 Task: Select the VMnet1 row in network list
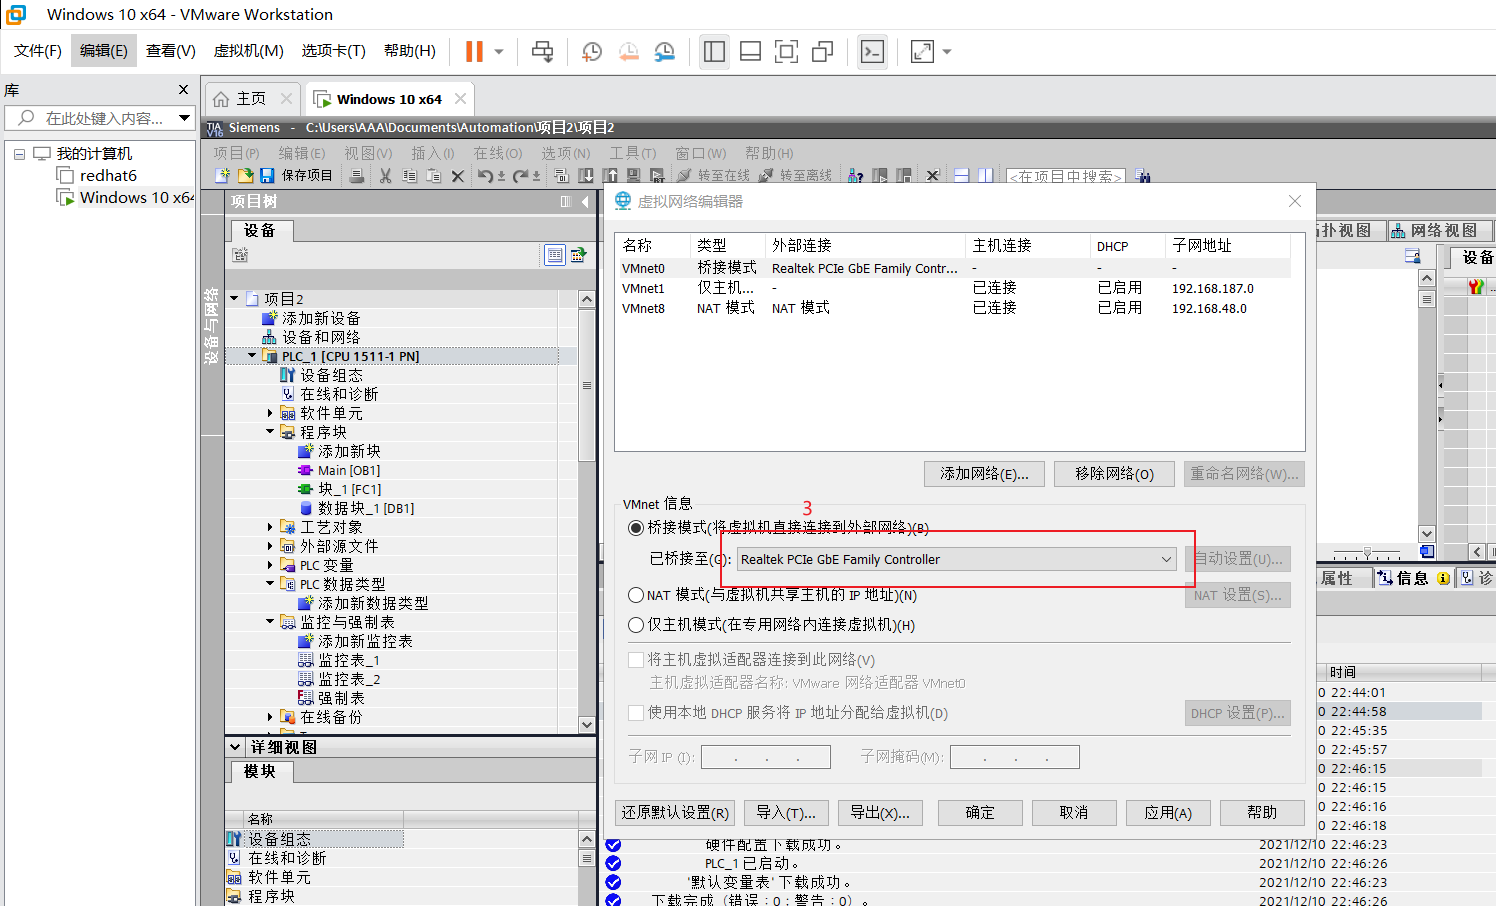[x=953, y=288]
